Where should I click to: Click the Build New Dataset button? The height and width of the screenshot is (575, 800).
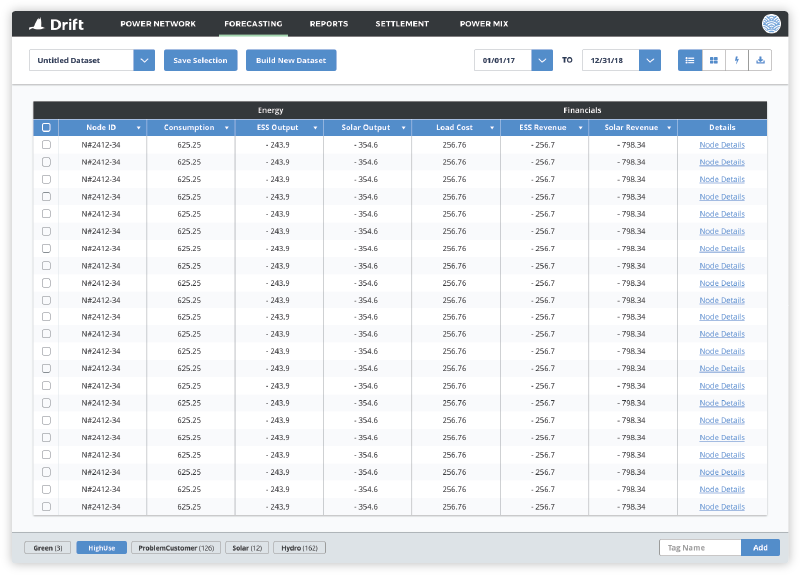click(291, 60)
